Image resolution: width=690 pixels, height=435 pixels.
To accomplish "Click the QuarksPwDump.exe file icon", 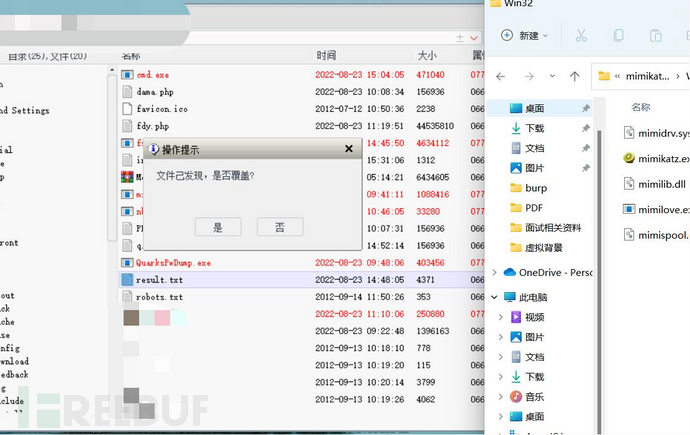I will [127, 263].
